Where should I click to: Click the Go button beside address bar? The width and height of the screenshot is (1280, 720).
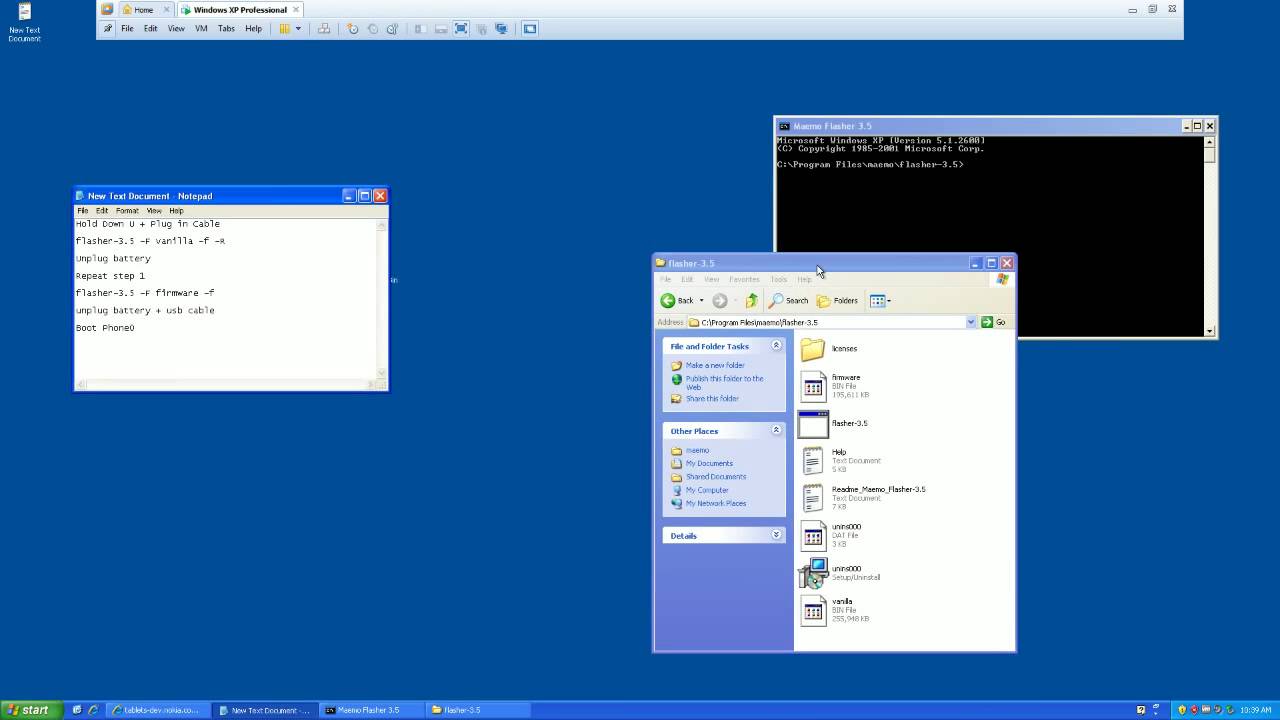(x=994, y=322)
